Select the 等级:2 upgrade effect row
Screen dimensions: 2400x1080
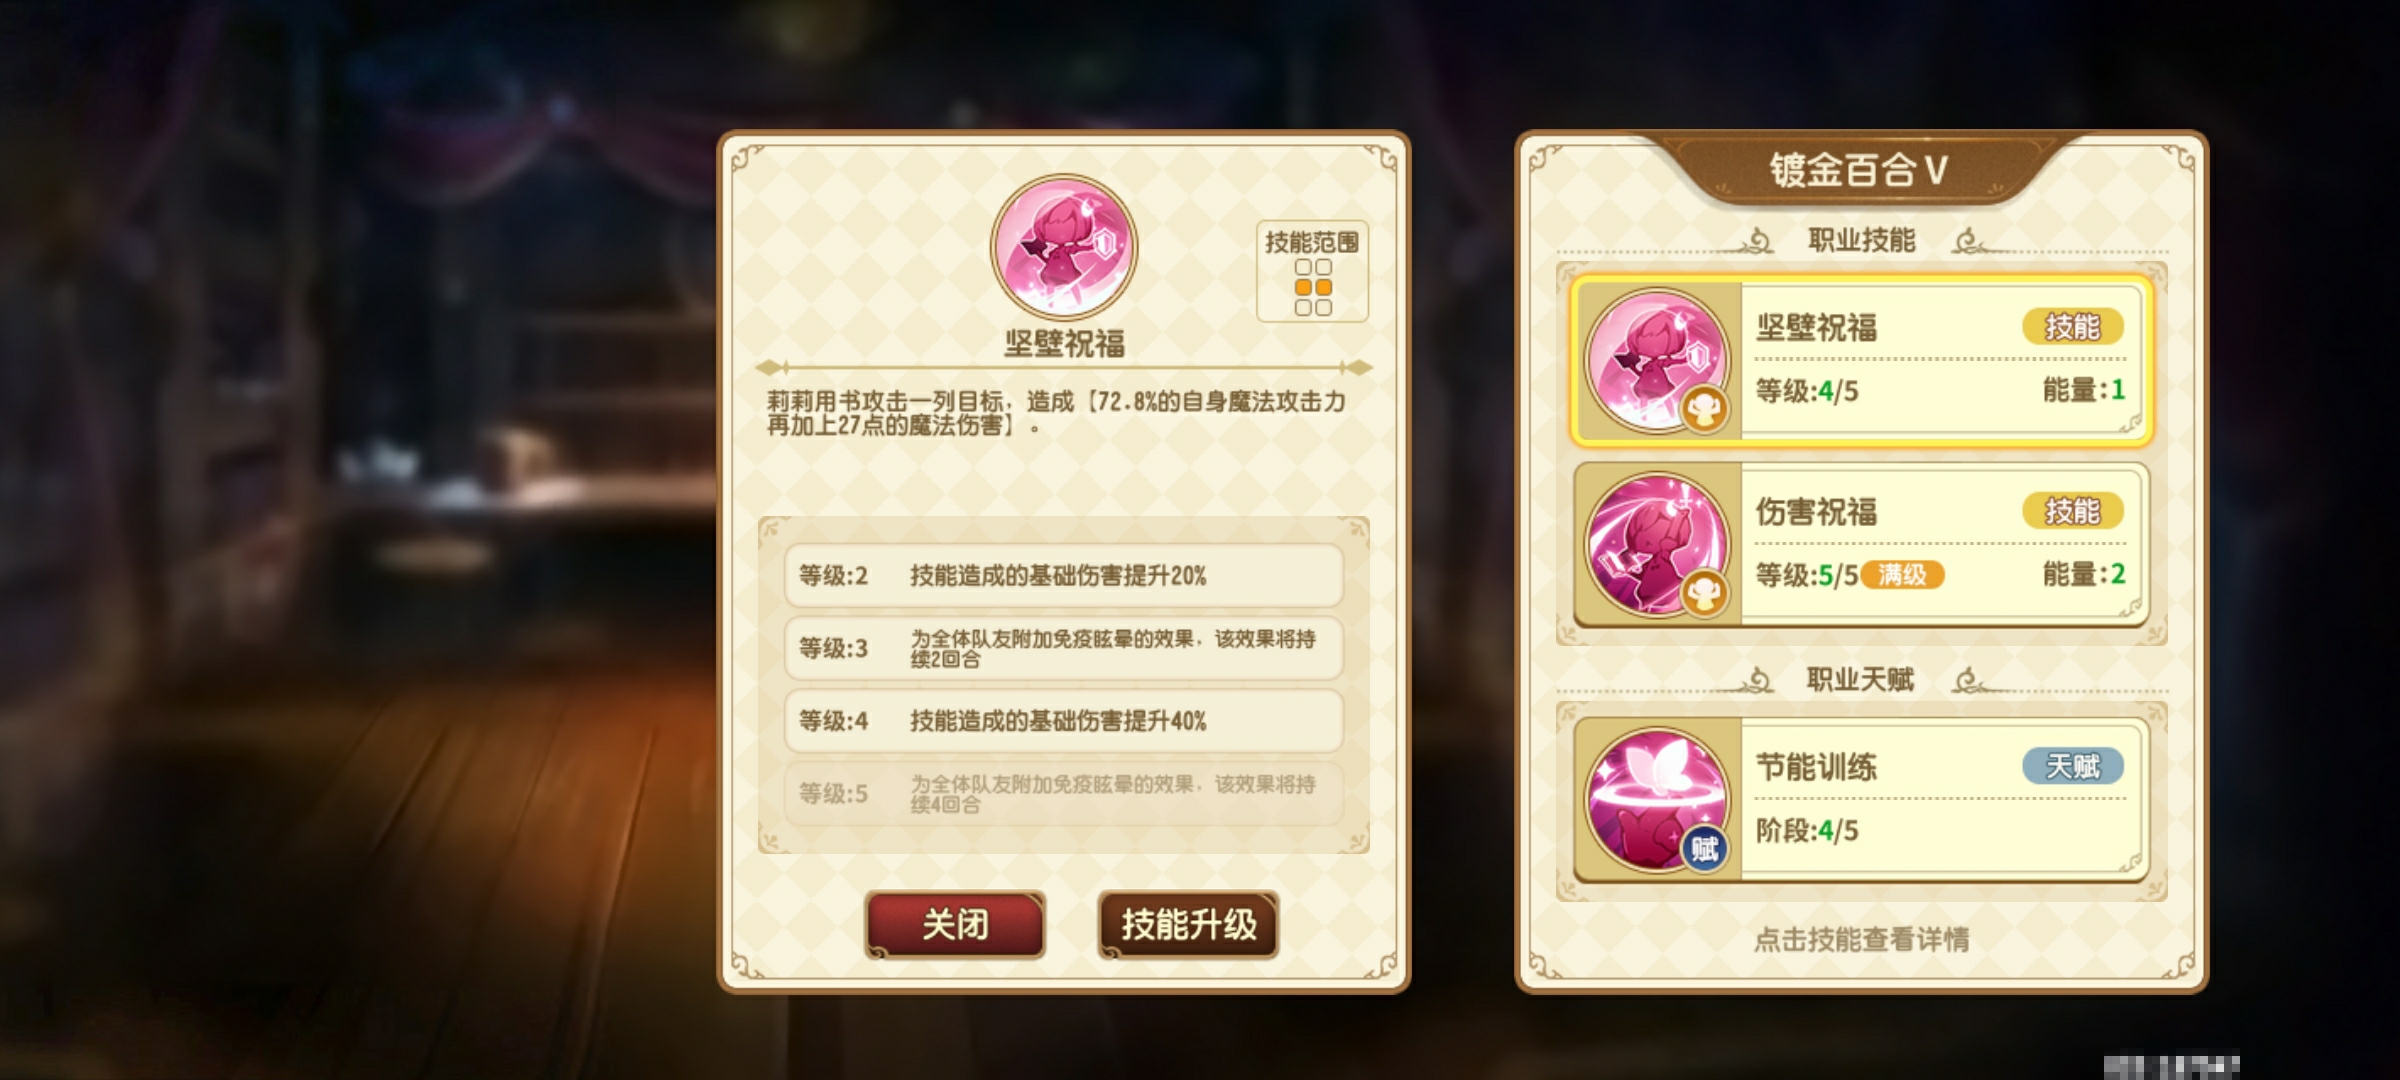1063,576
